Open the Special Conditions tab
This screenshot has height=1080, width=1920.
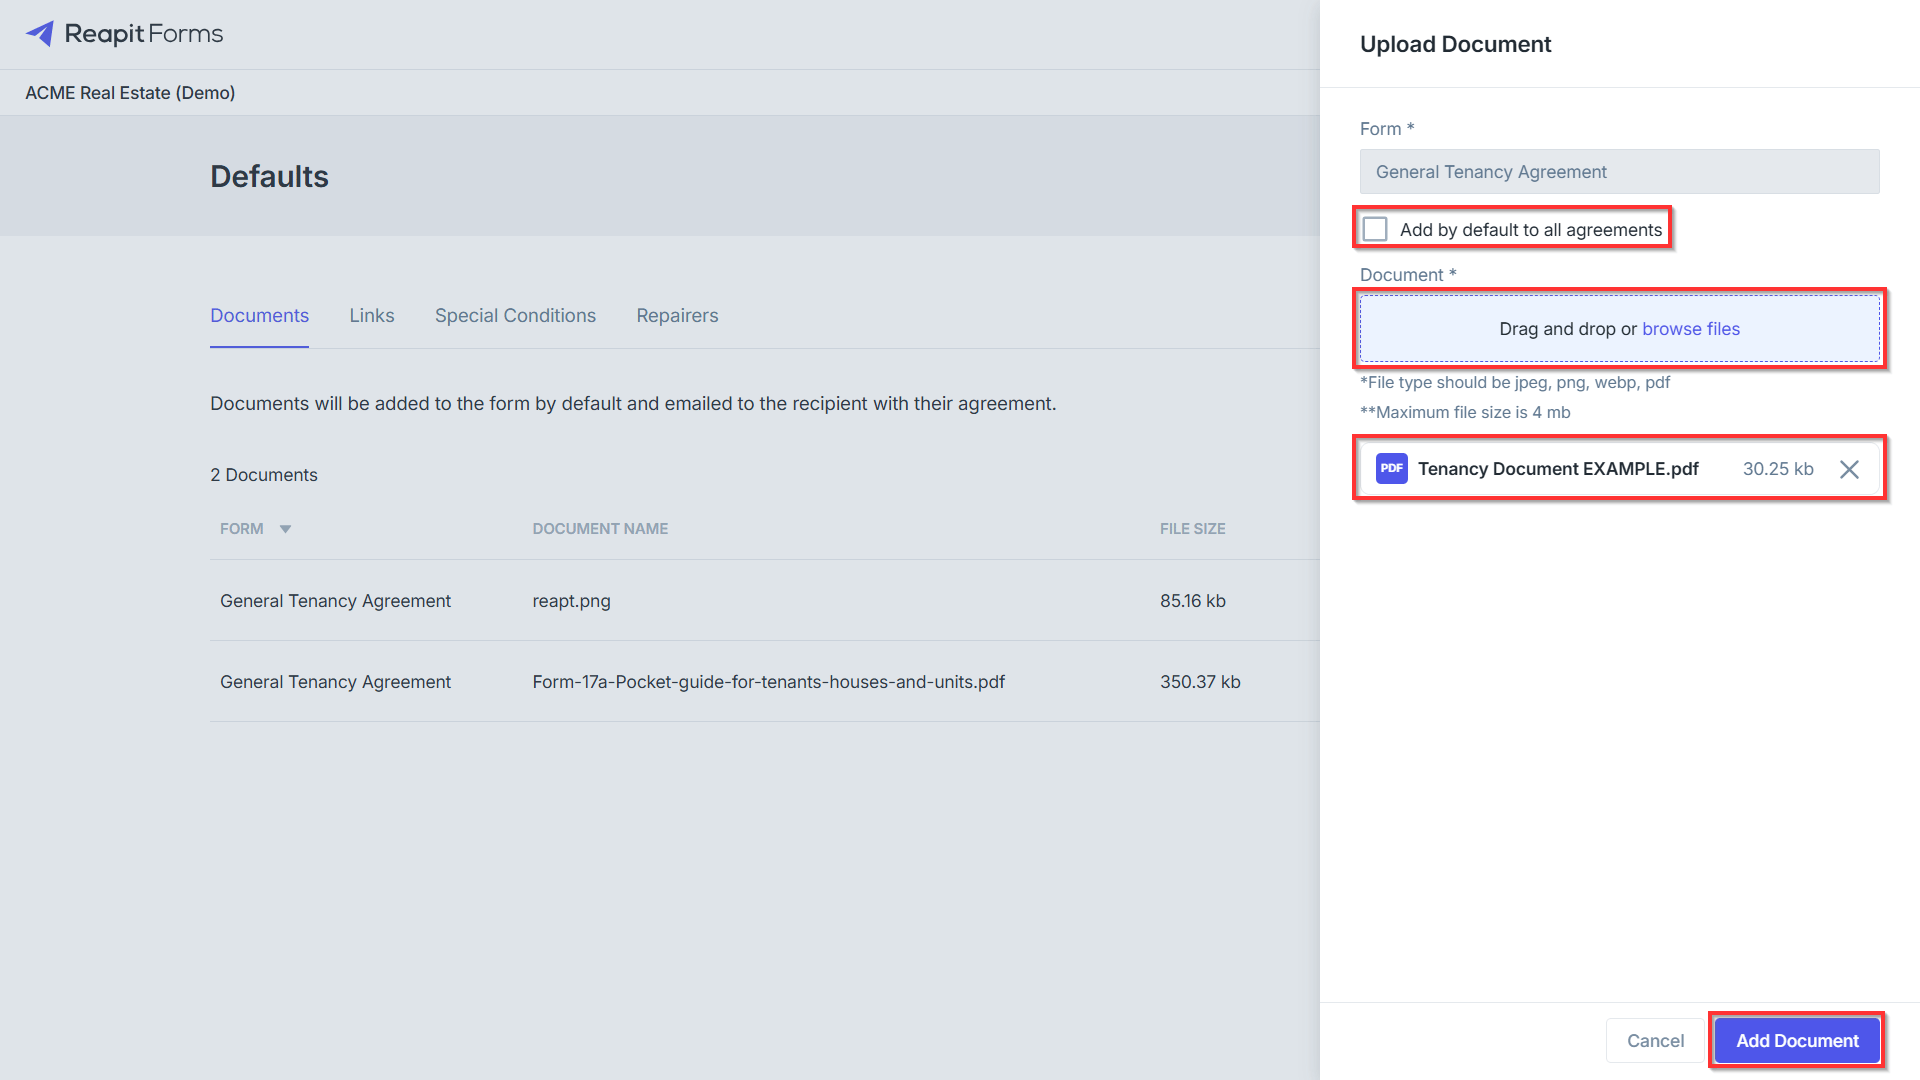515,316
